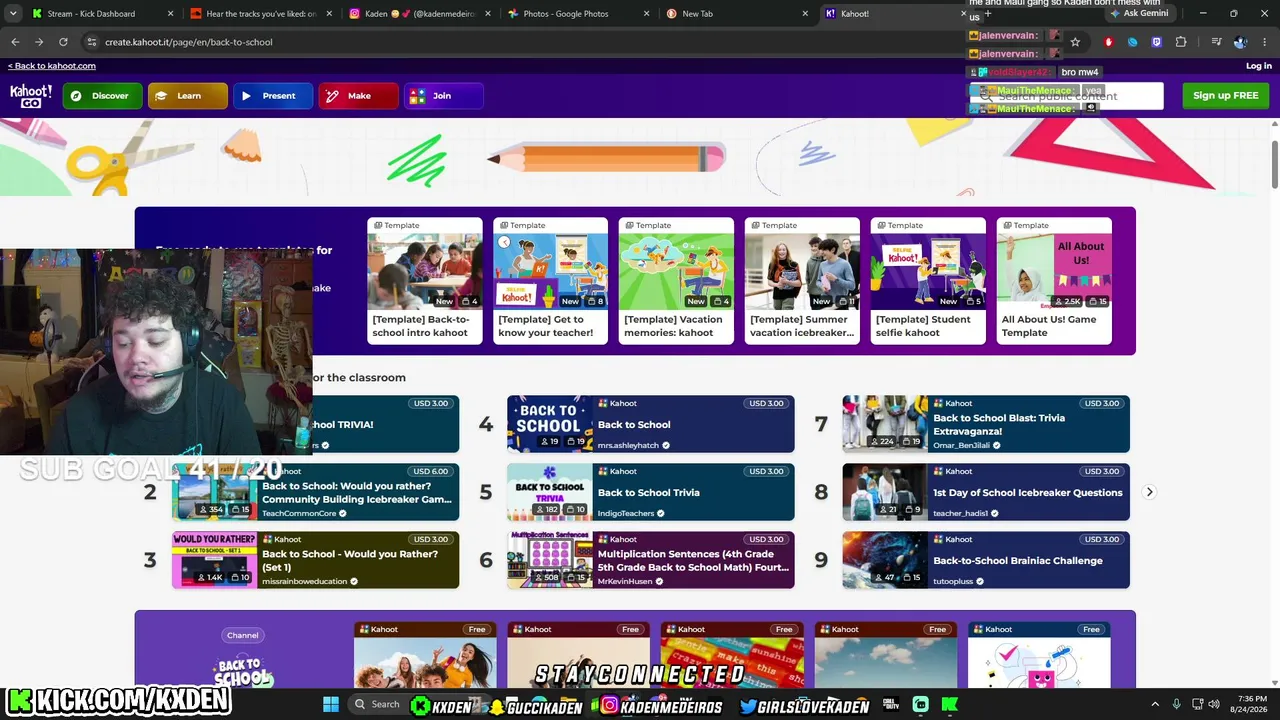Open the Chrome profile avatar
This screenshot has width=1280, height=720.
point(1240,42)
